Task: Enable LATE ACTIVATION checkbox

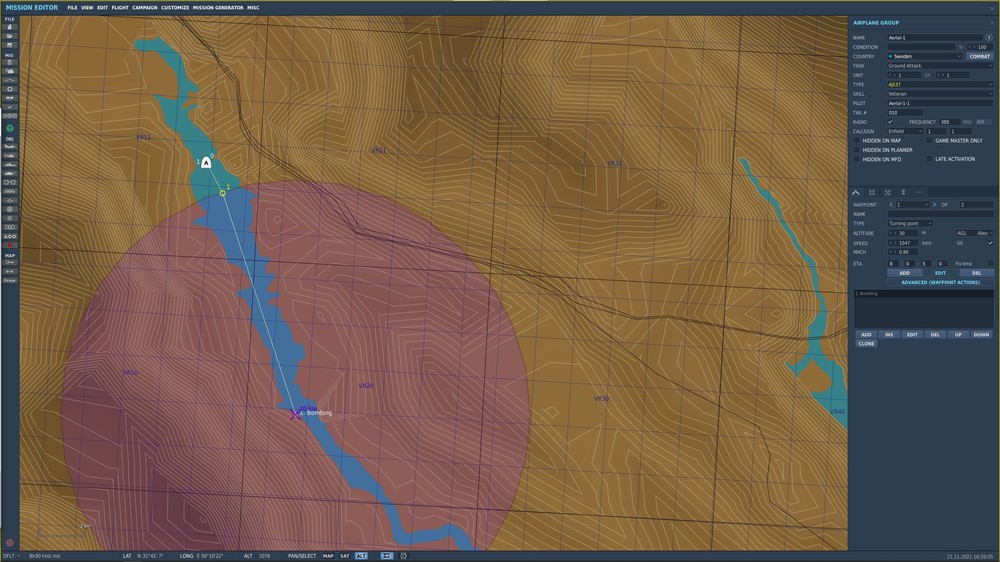Action: (929, 159)
